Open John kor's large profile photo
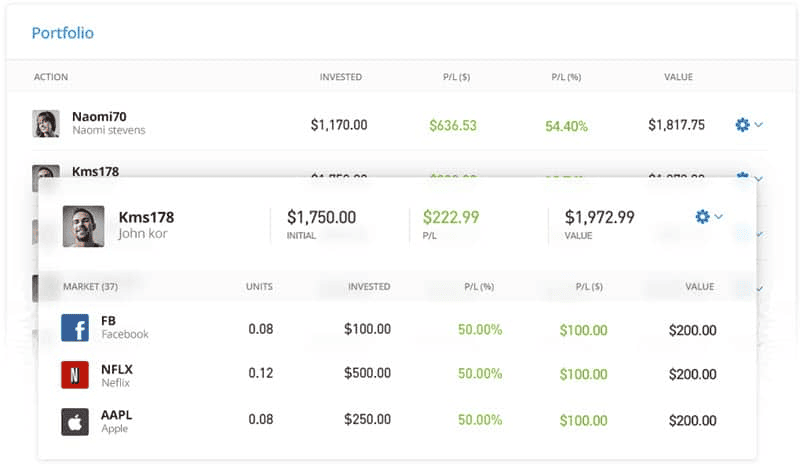Viewport: 800px width, 471px height. pyautogui.click(x=83, y=226)
